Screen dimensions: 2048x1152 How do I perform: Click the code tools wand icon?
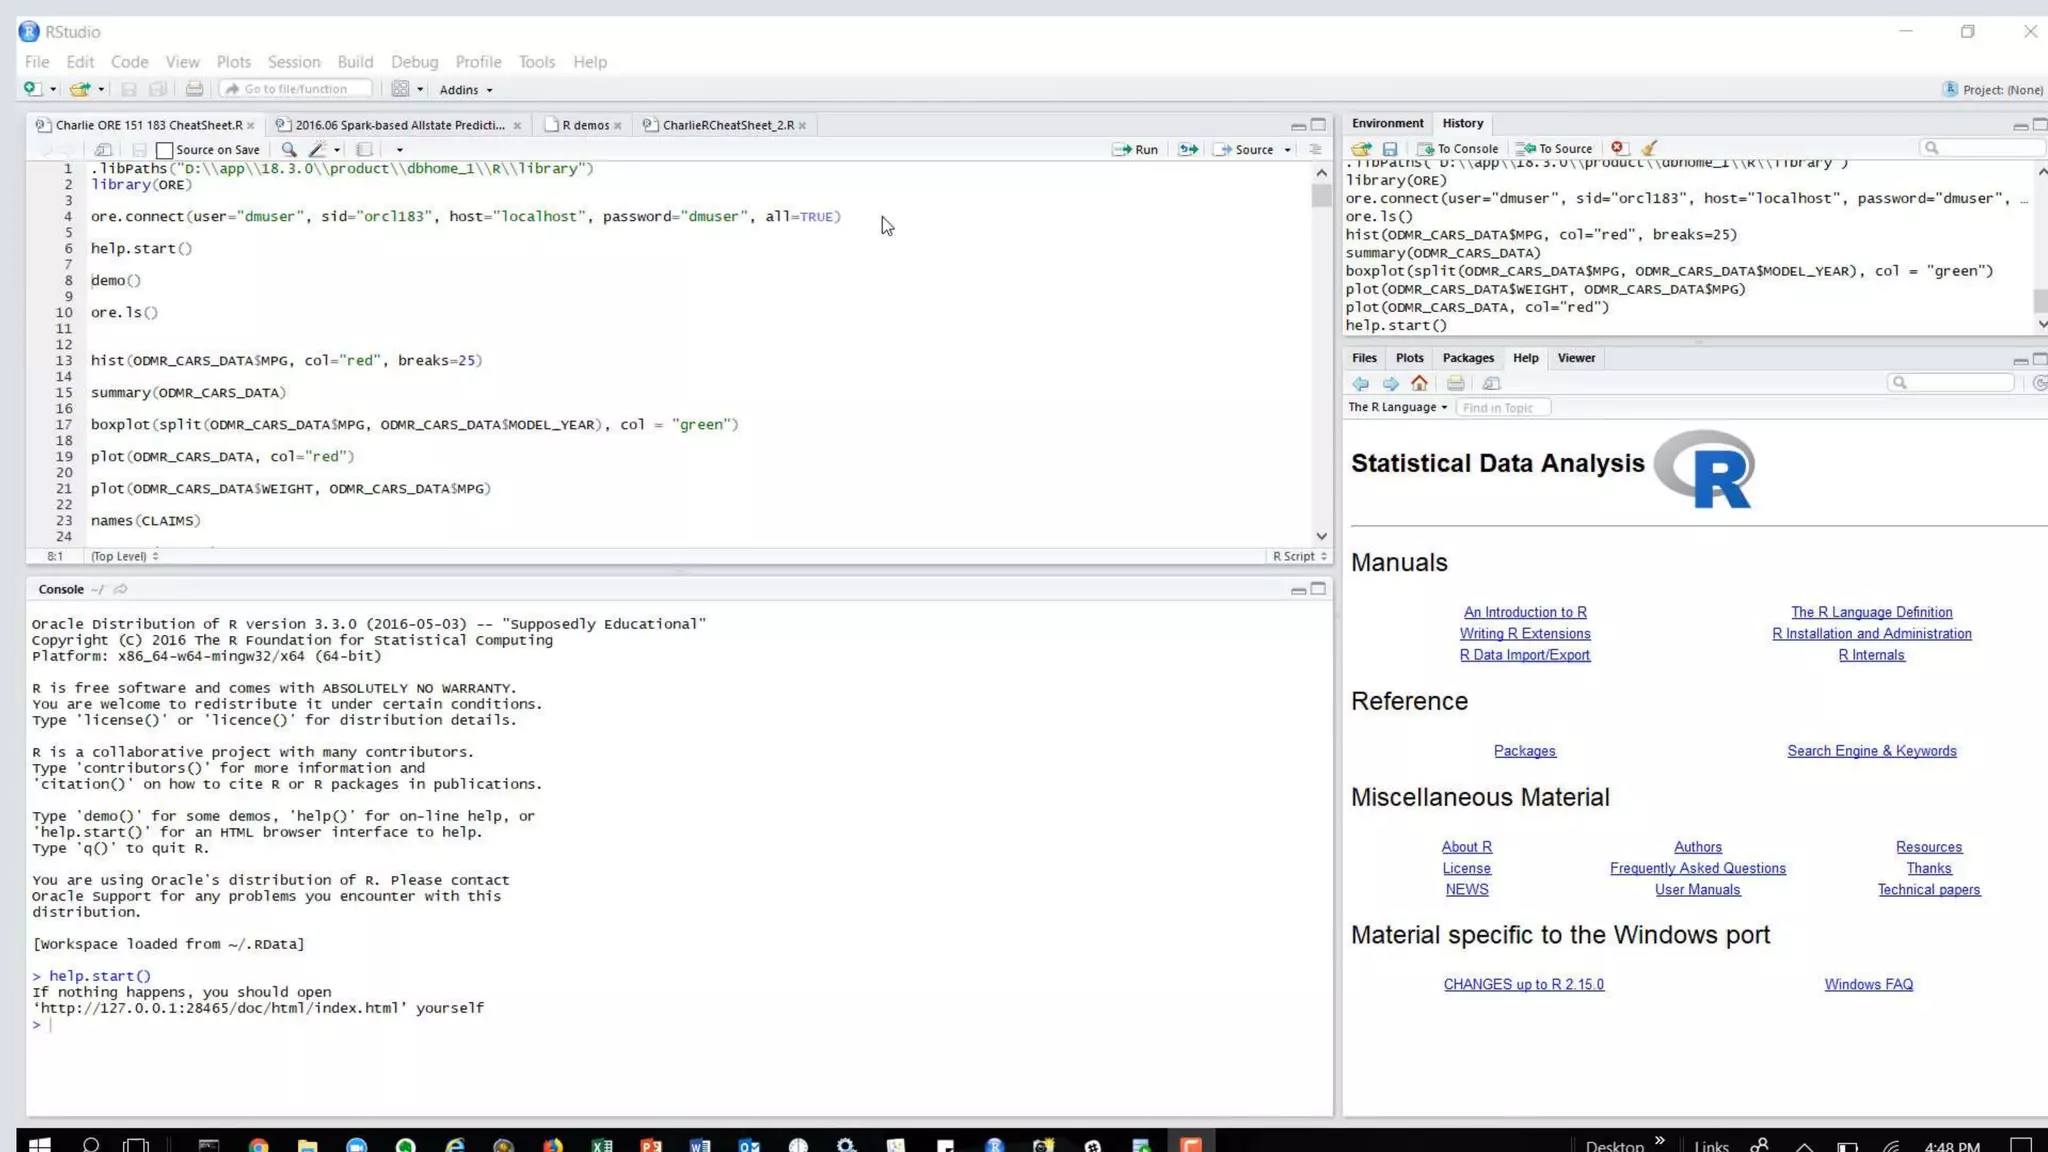pos(318,150)
